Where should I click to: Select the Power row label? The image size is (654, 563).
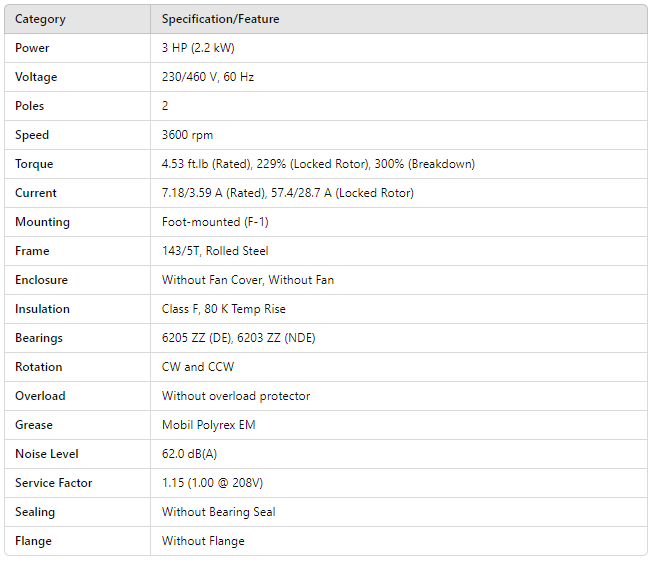[x=32, y=48]
